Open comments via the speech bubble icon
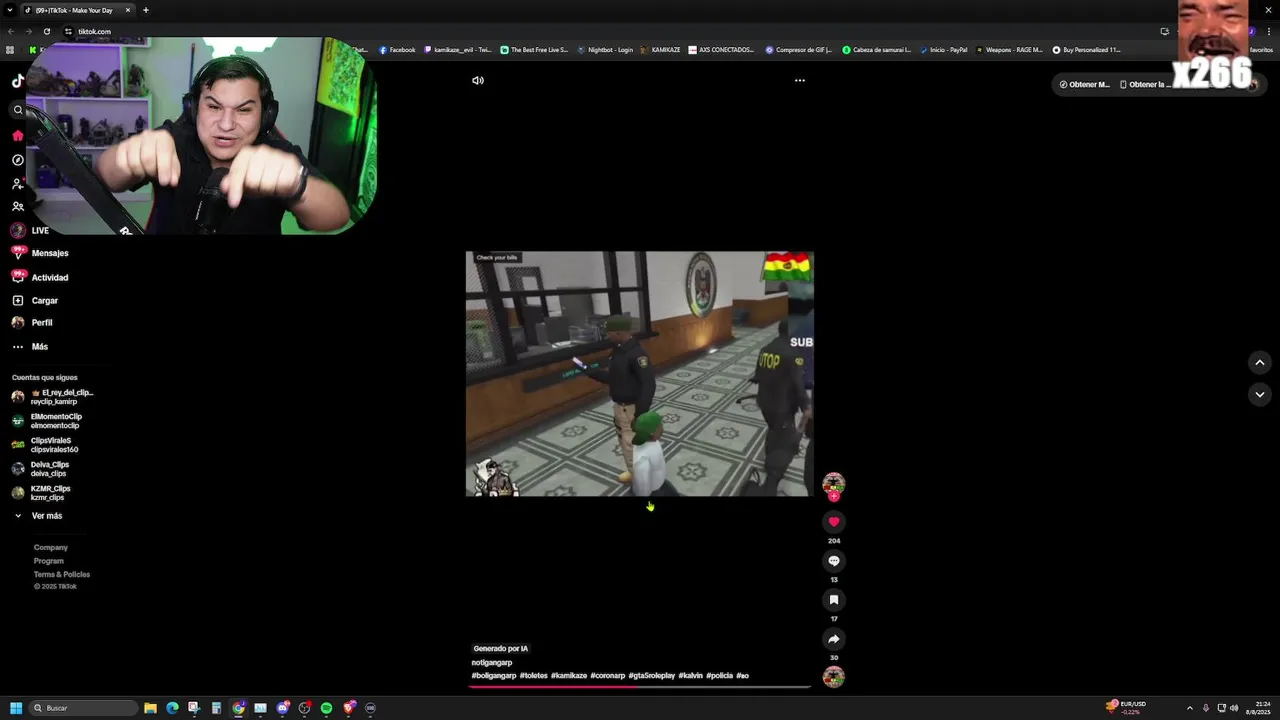Image resolution: width=1280 pixels, height=720 pixels. (834, 561)
